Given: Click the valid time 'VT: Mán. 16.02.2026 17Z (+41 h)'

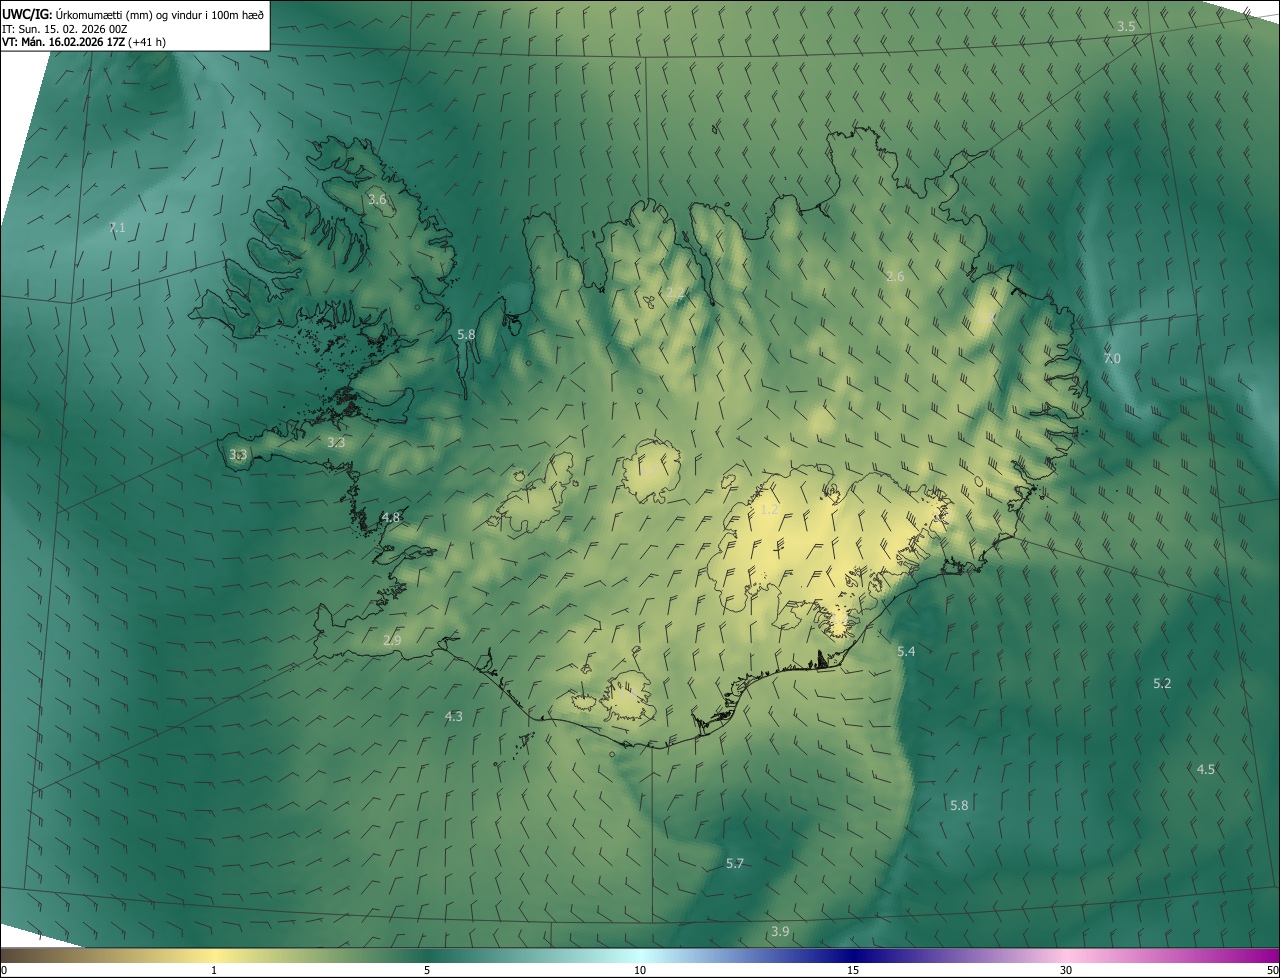Looking at the screenshot, I should 84,43.
